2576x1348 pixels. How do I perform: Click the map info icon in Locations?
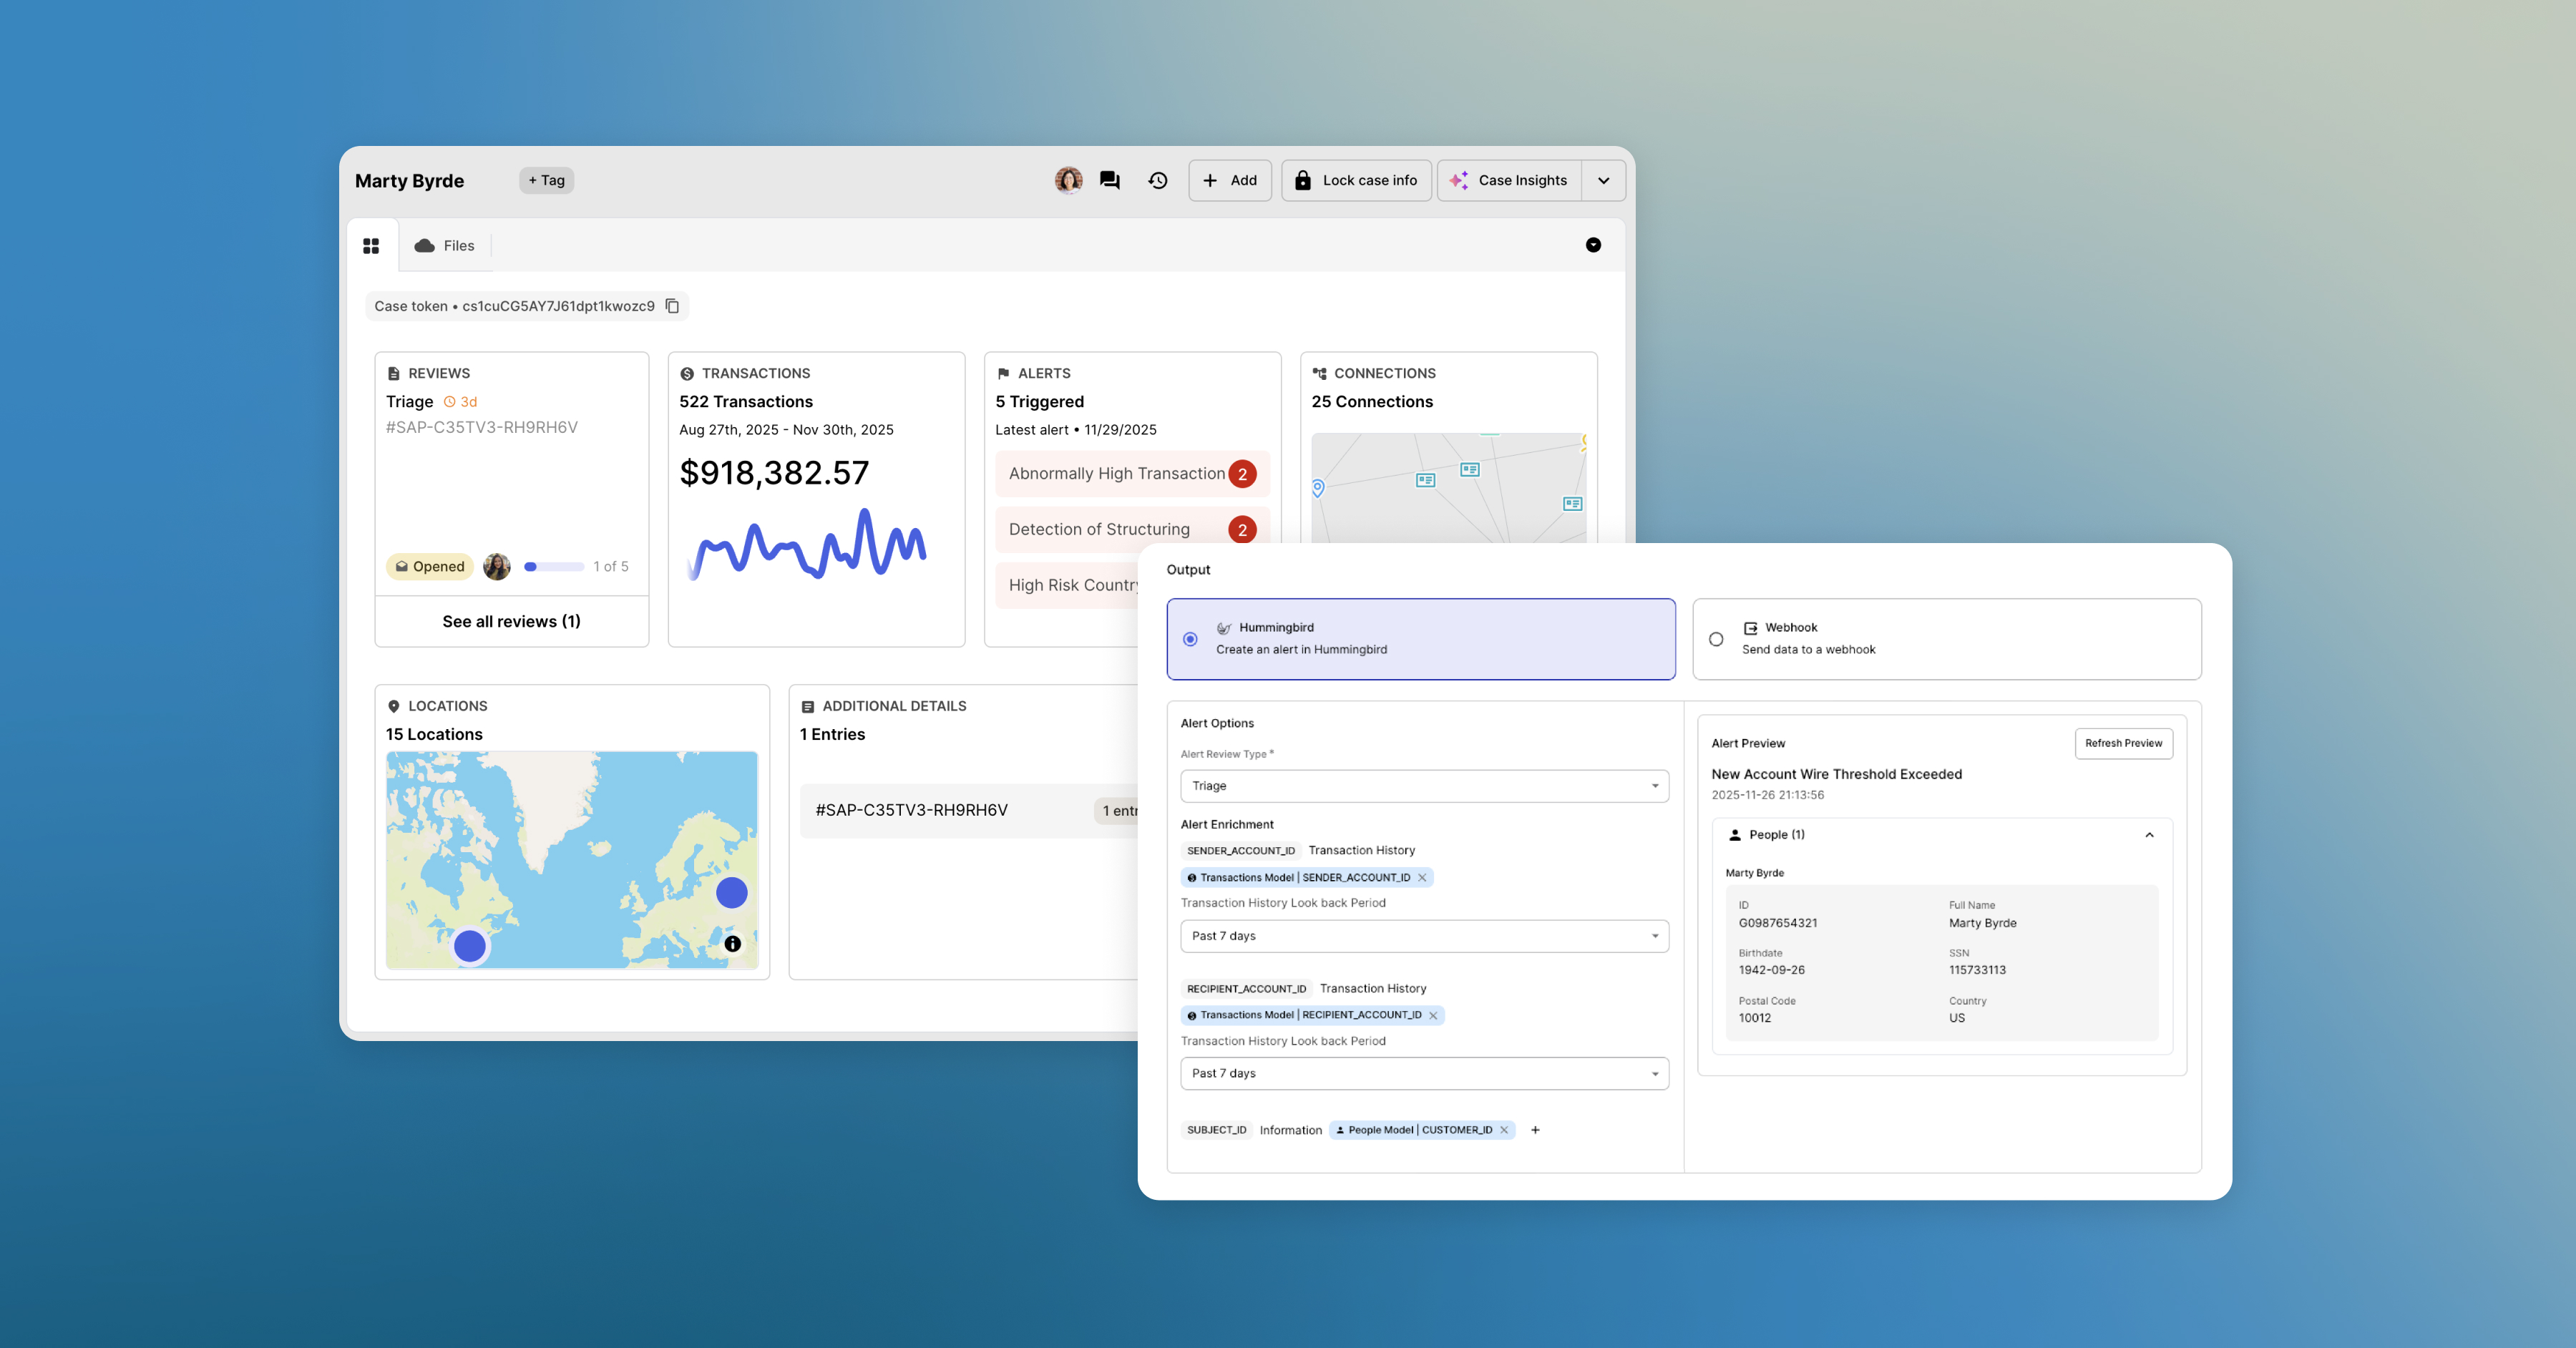732,943
